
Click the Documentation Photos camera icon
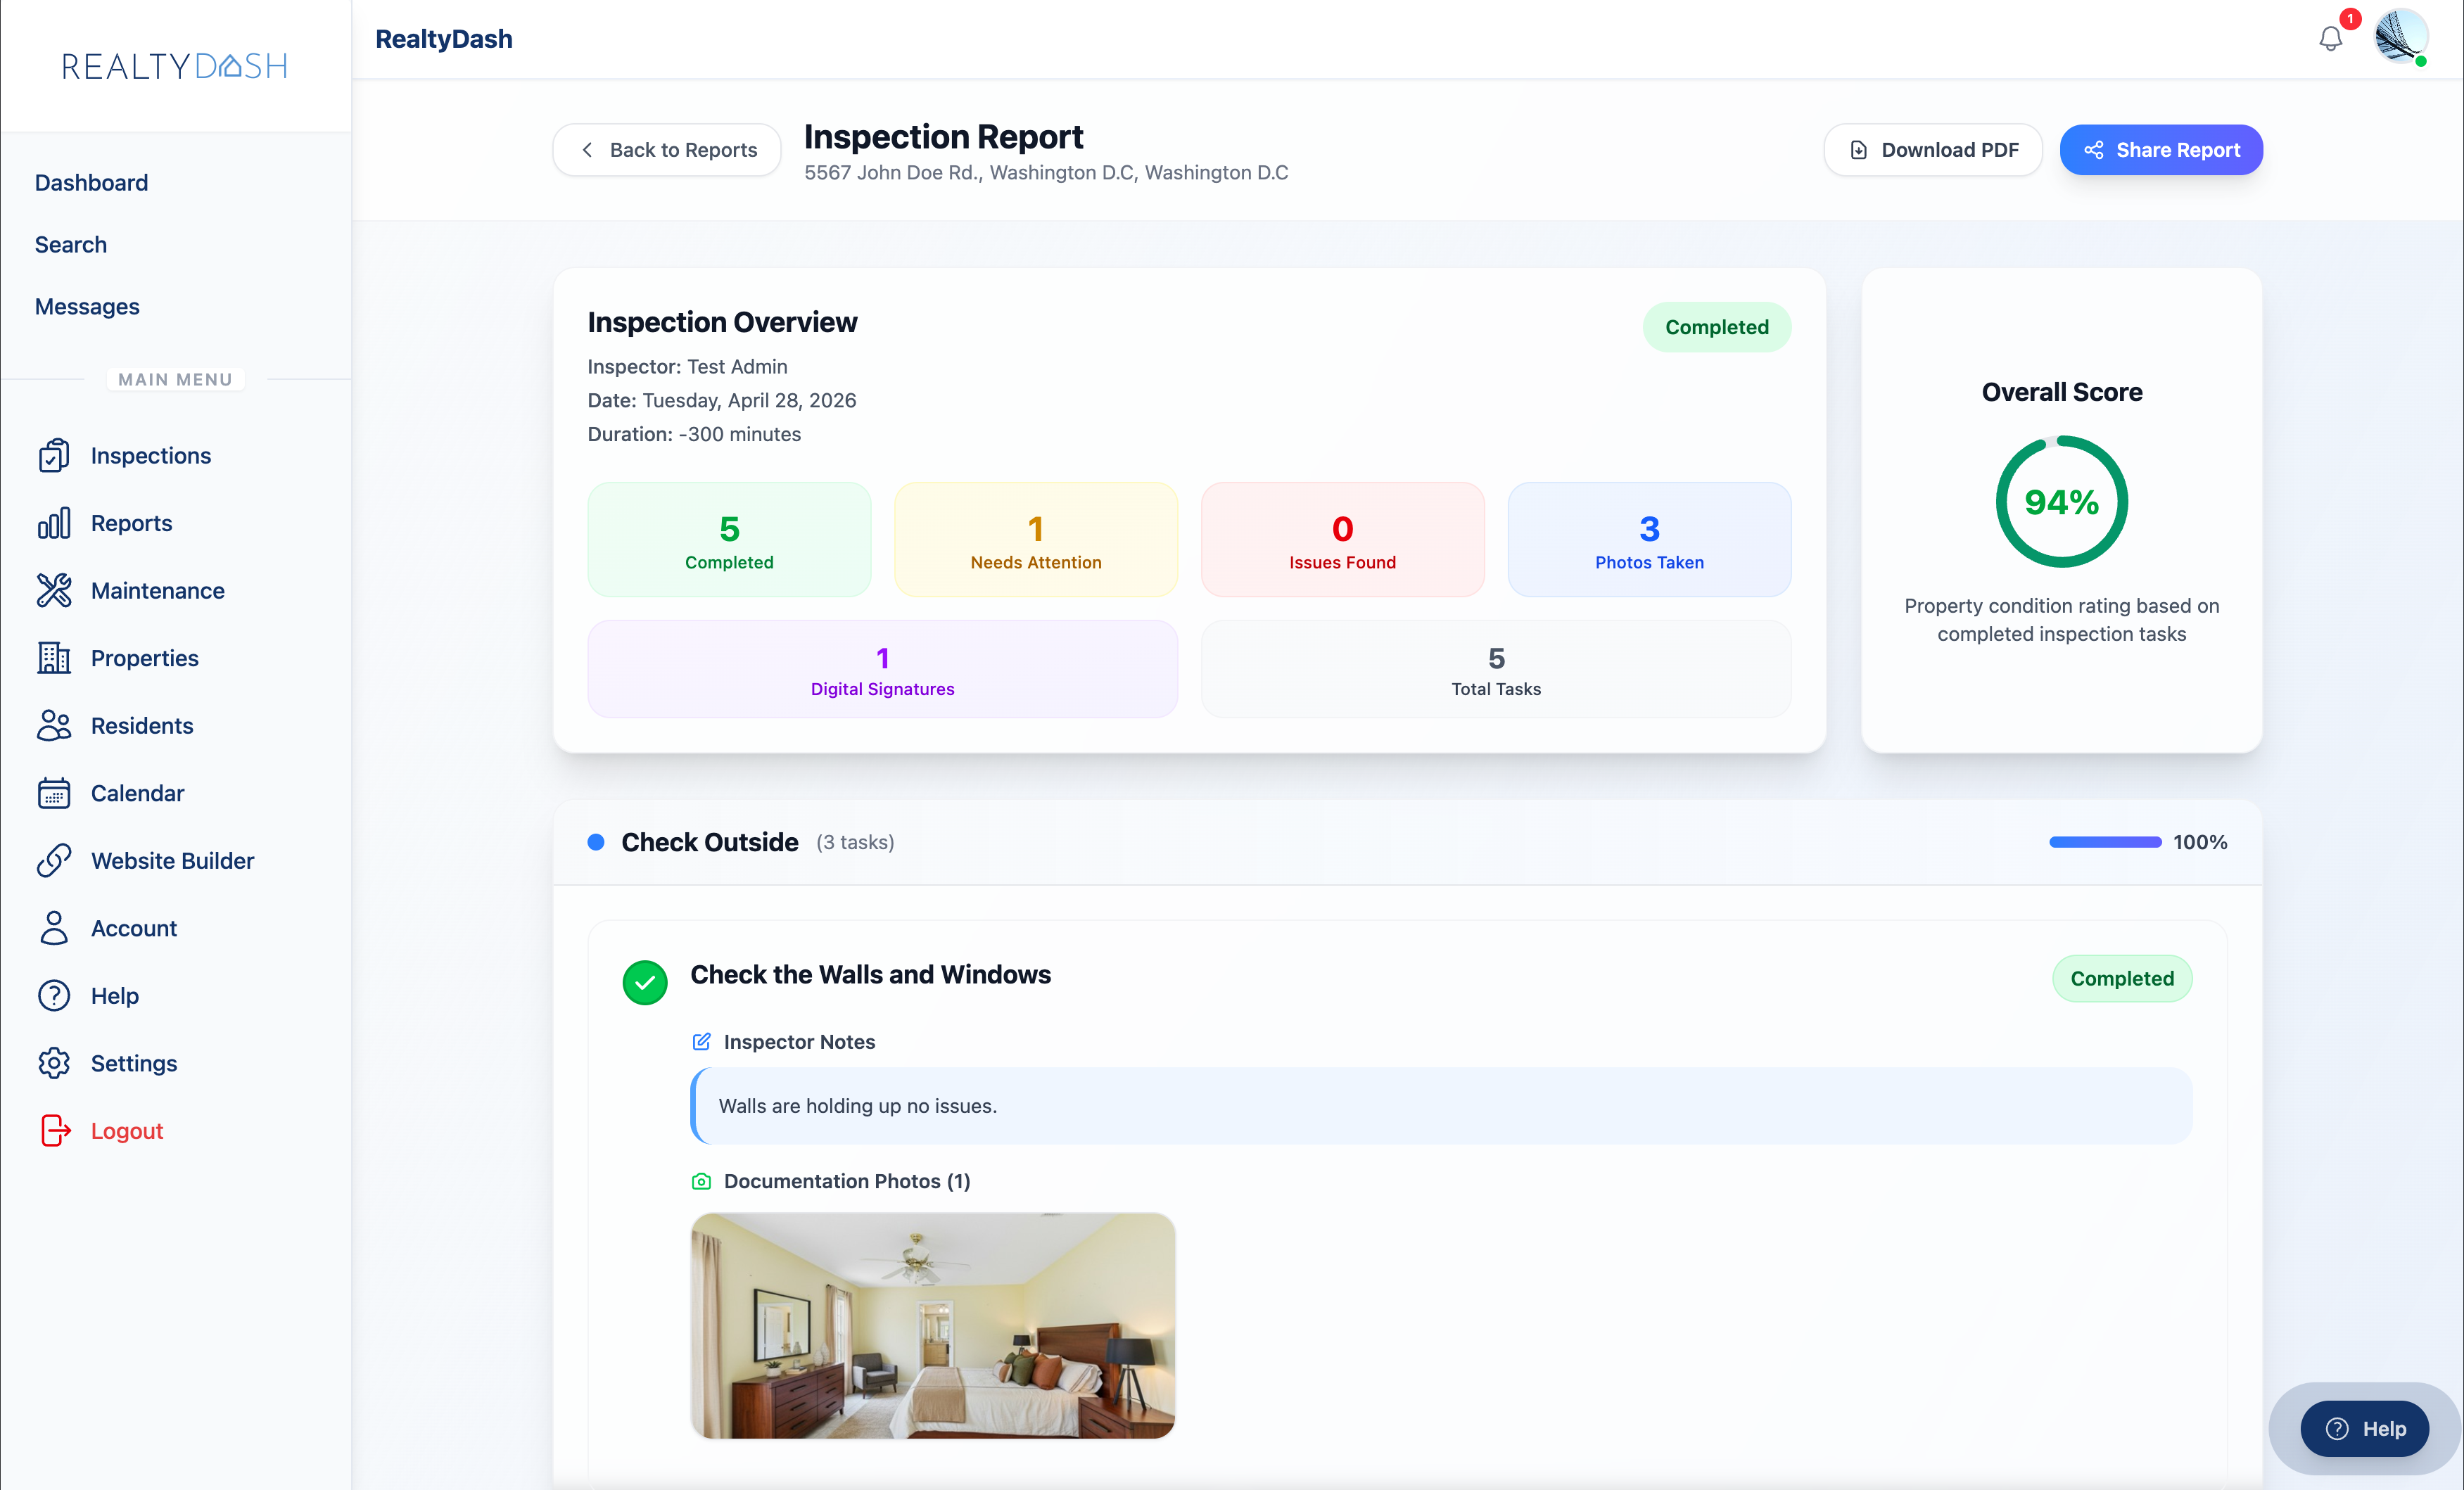pyautogui.click(x=702, y=1181)
